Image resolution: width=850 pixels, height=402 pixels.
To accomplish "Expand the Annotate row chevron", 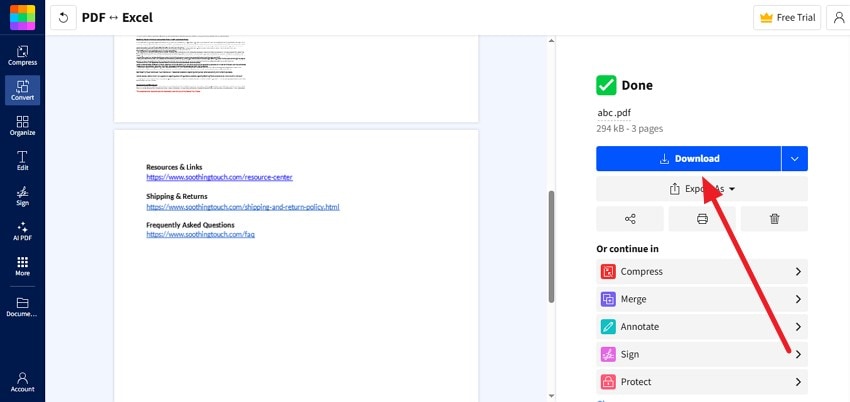I will [798, 327].
